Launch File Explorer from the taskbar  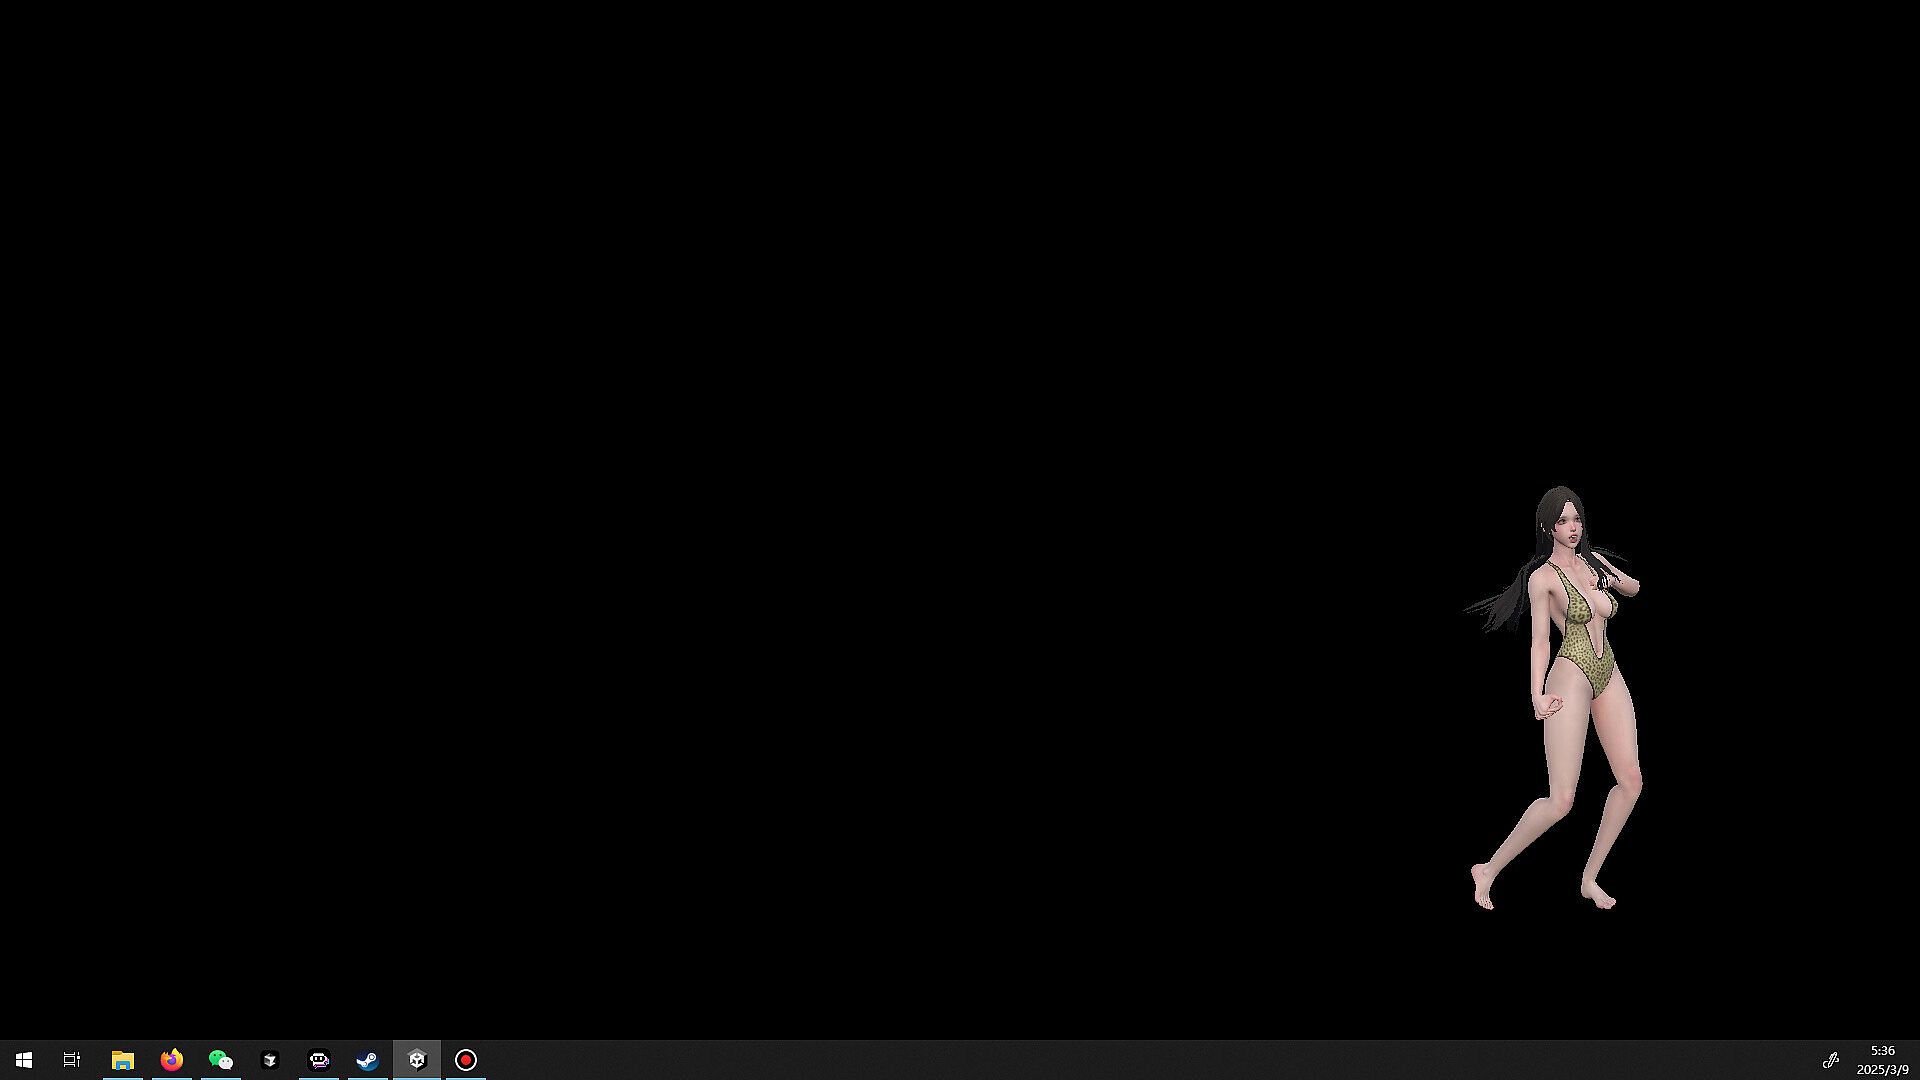click(x=122, y=1060)
